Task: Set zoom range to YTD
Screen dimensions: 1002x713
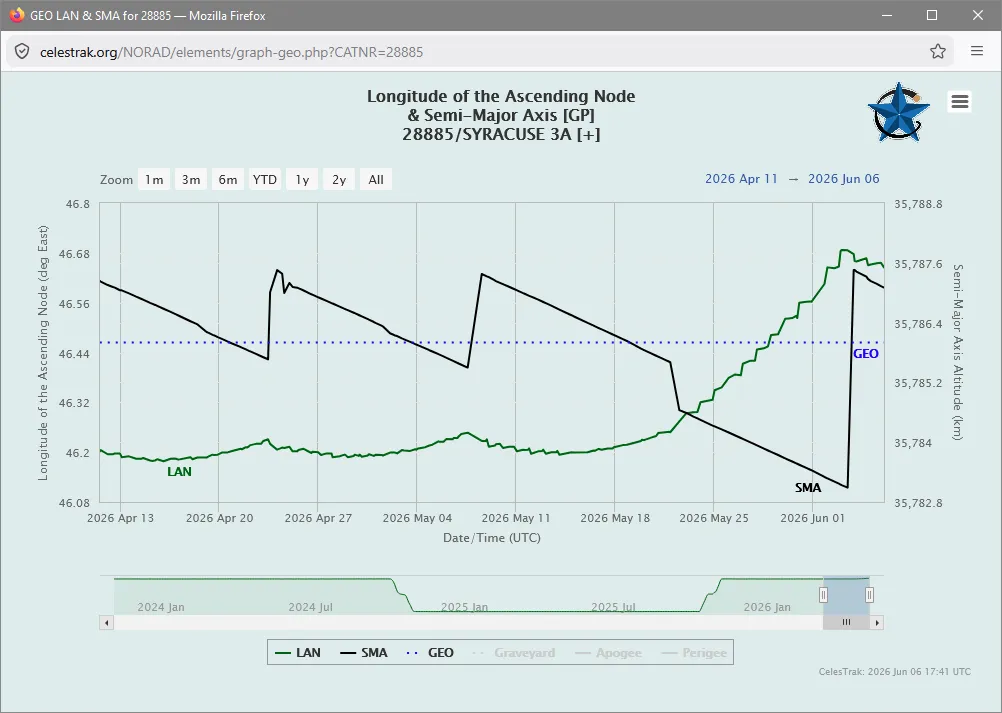Action: coord(265,180)
